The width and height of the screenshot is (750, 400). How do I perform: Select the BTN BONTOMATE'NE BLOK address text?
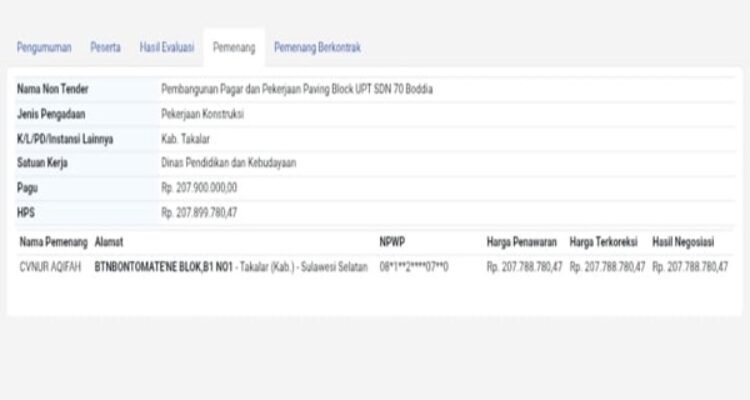click(164, 267)
